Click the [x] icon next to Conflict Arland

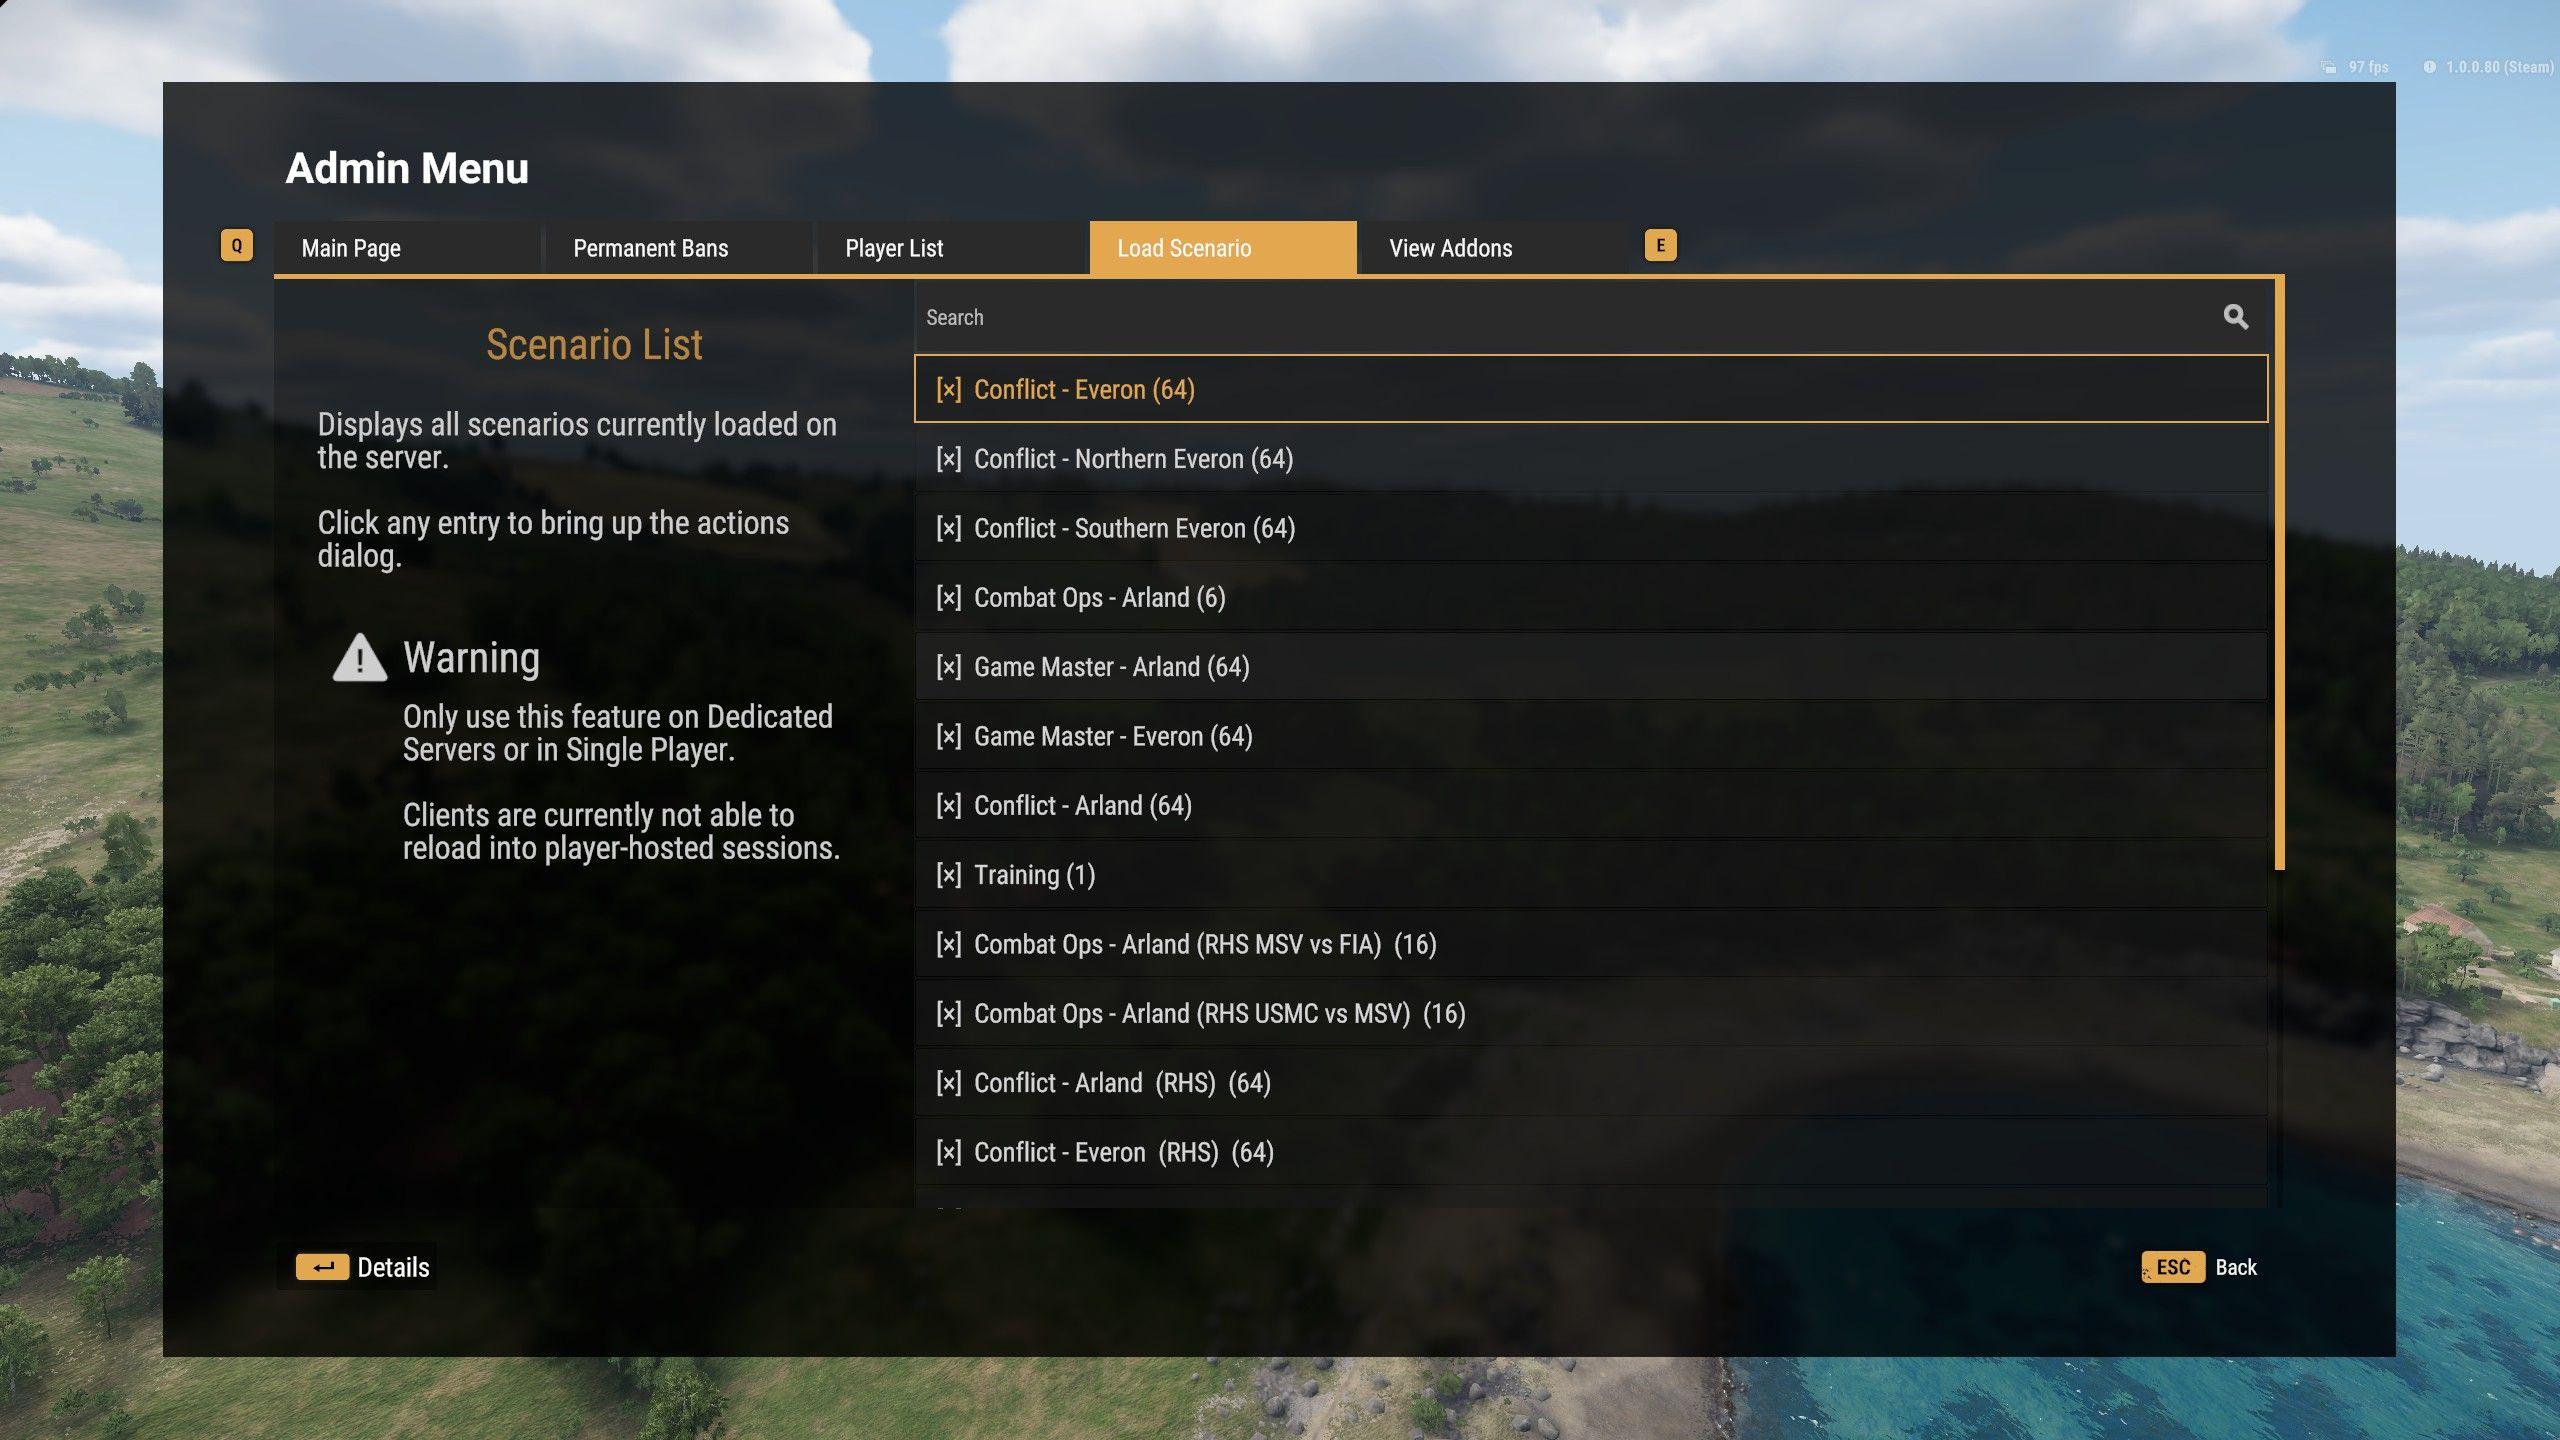pos(946,805)
